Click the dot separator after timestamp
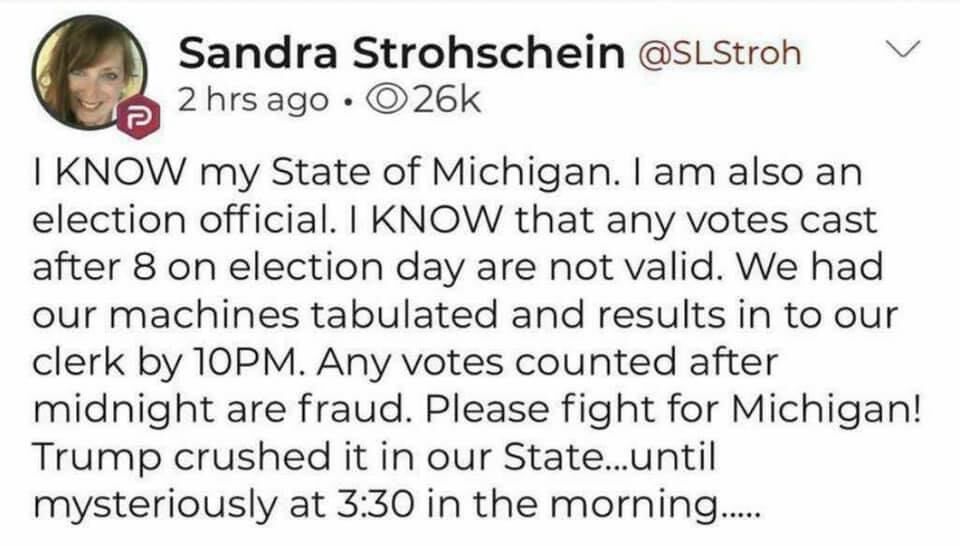Screen dimensions: 960x546 coord(347,102)
